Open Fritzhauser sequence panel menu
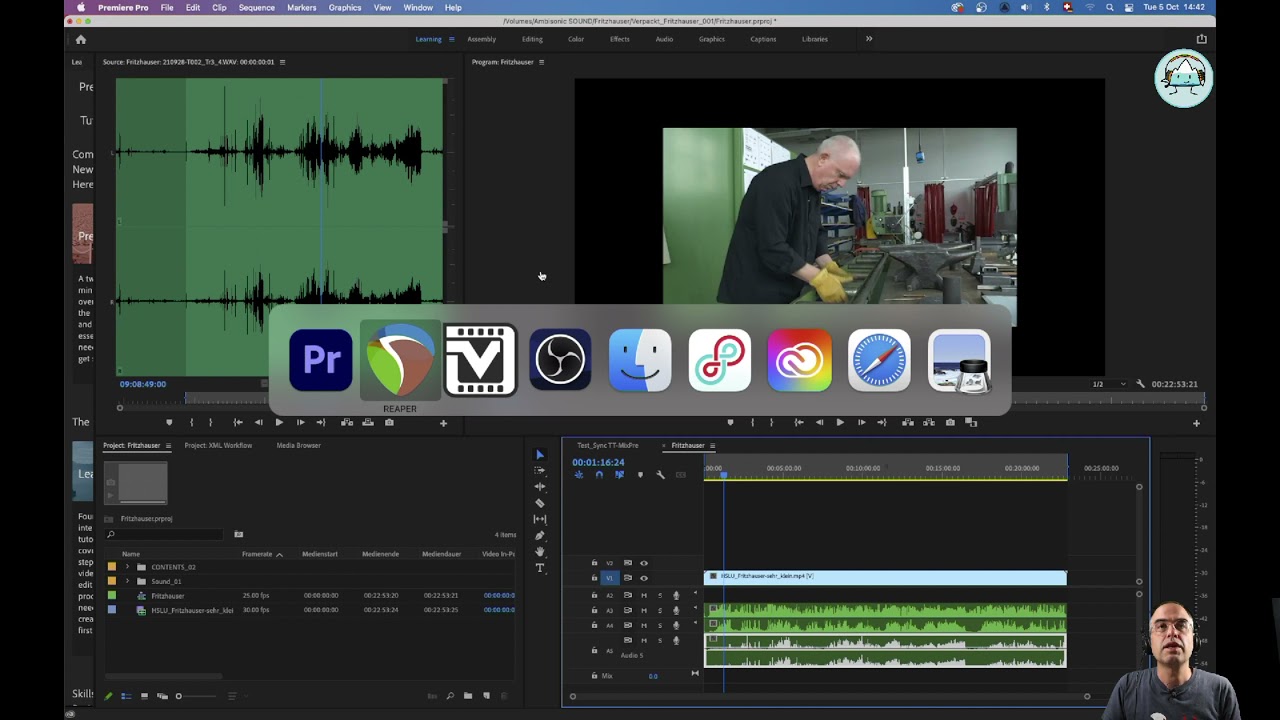The image size is (1280, 720). (x=712, y=445)
